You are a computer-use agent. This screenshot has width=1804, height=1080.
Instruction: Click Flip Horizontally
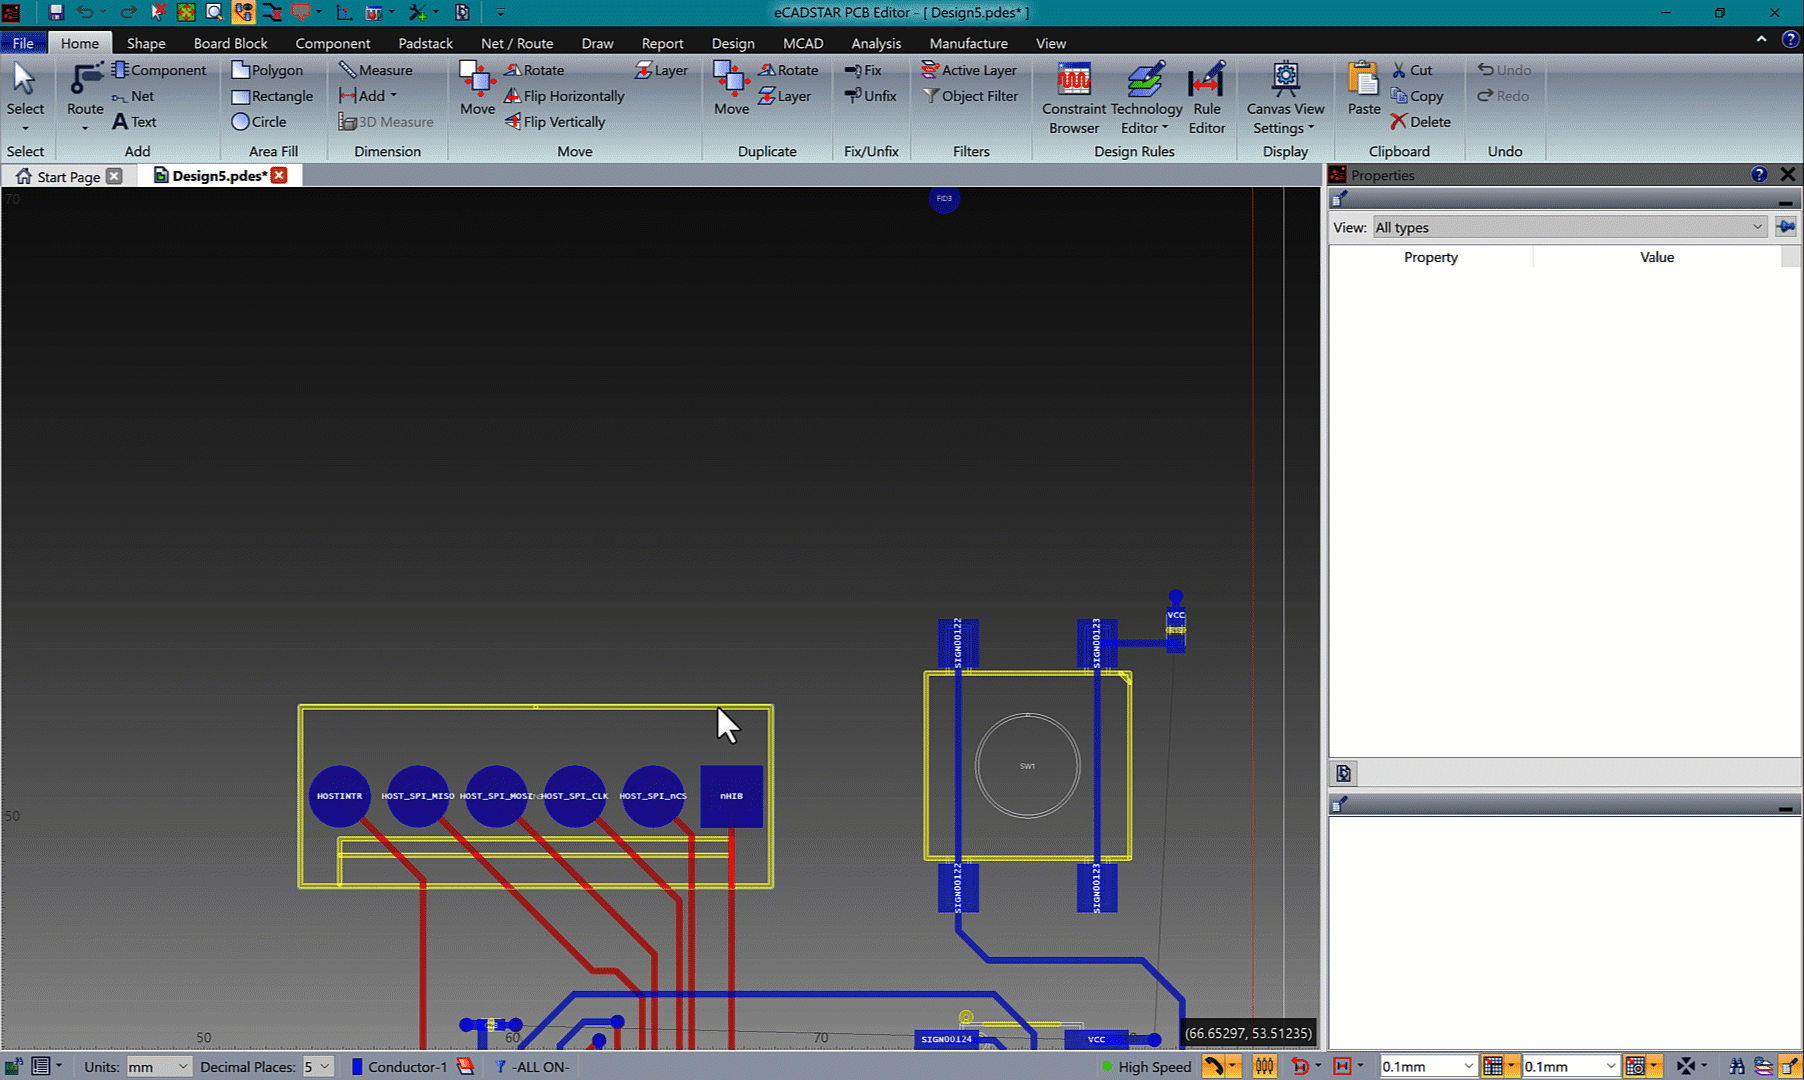pyautogui.click(x=564, y=96)
